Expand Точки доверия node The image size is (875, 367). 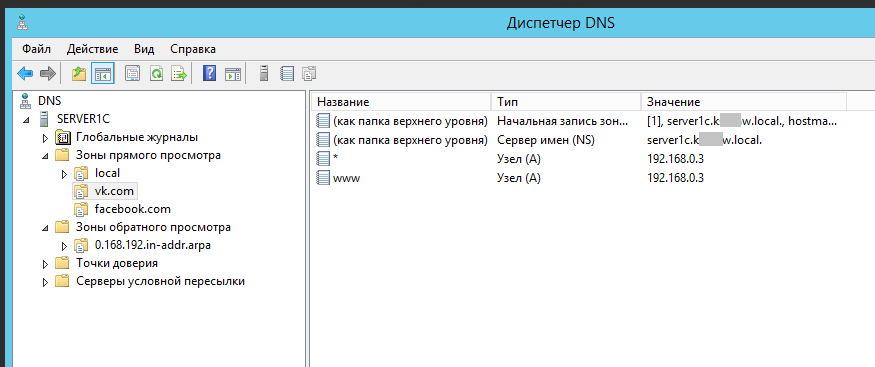click(x=45, y=264)
